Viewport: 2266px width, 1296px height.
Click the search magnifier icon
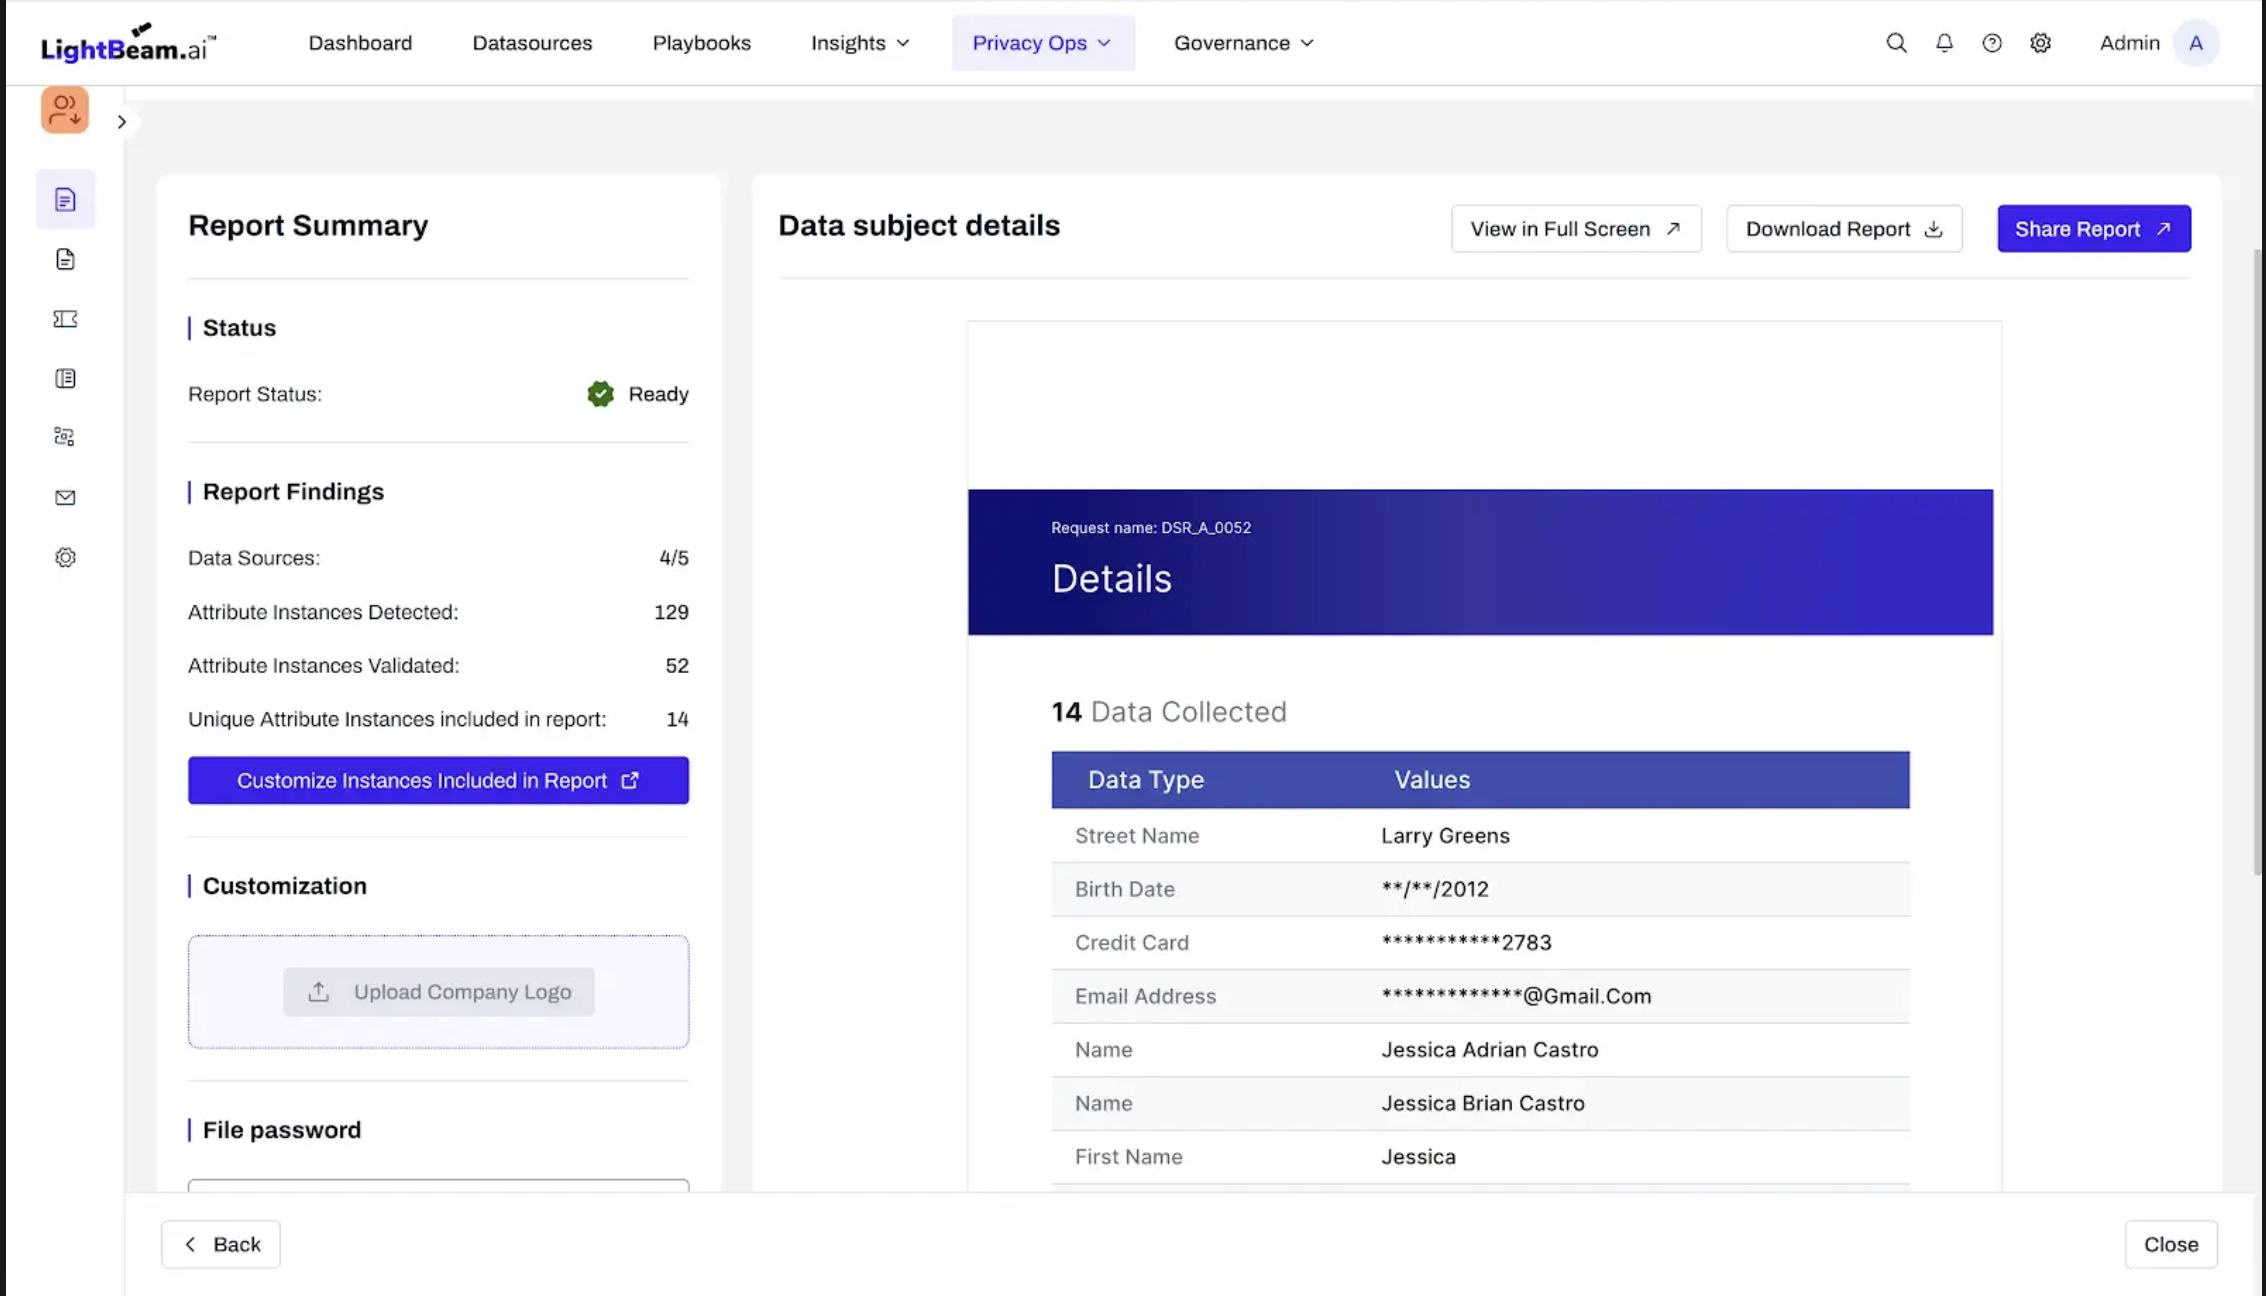pos(1896,43)
